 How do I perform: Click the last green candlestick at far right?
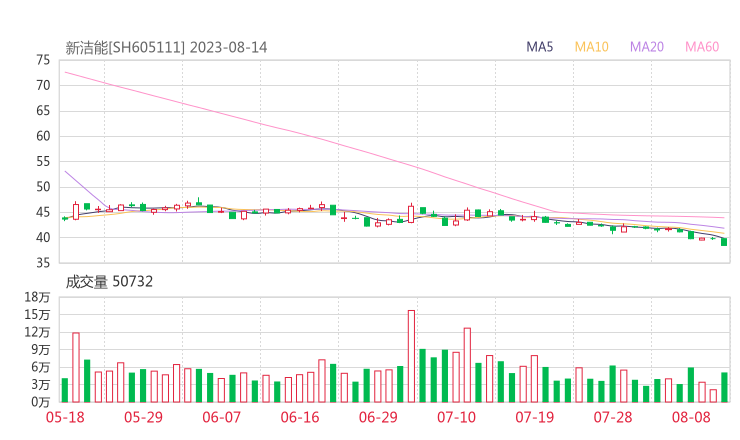(x=724, y=242)
